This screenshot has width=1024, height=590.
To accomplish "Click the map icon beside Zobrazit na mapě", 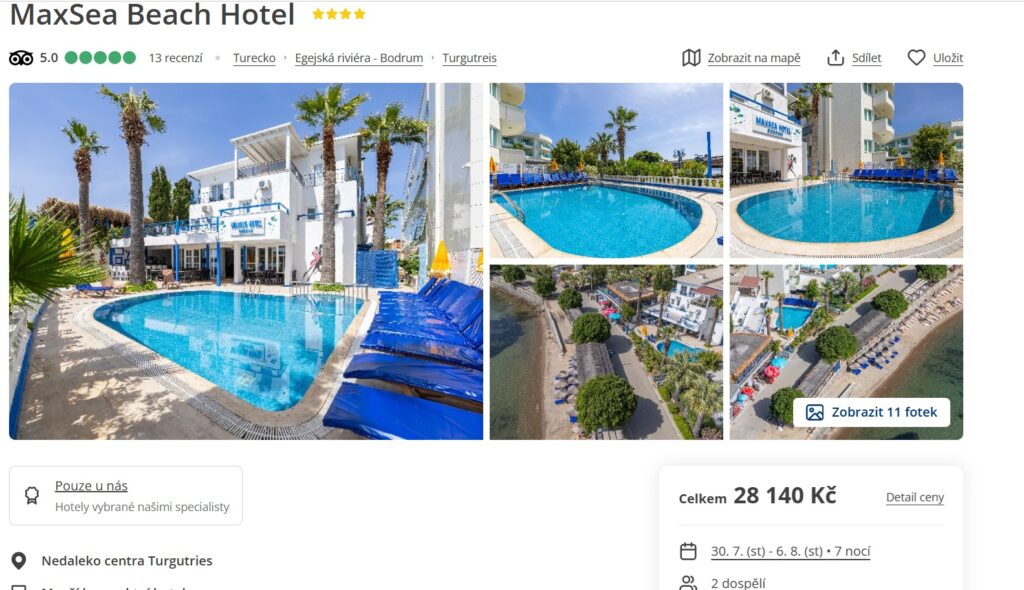I will (691, 58).
